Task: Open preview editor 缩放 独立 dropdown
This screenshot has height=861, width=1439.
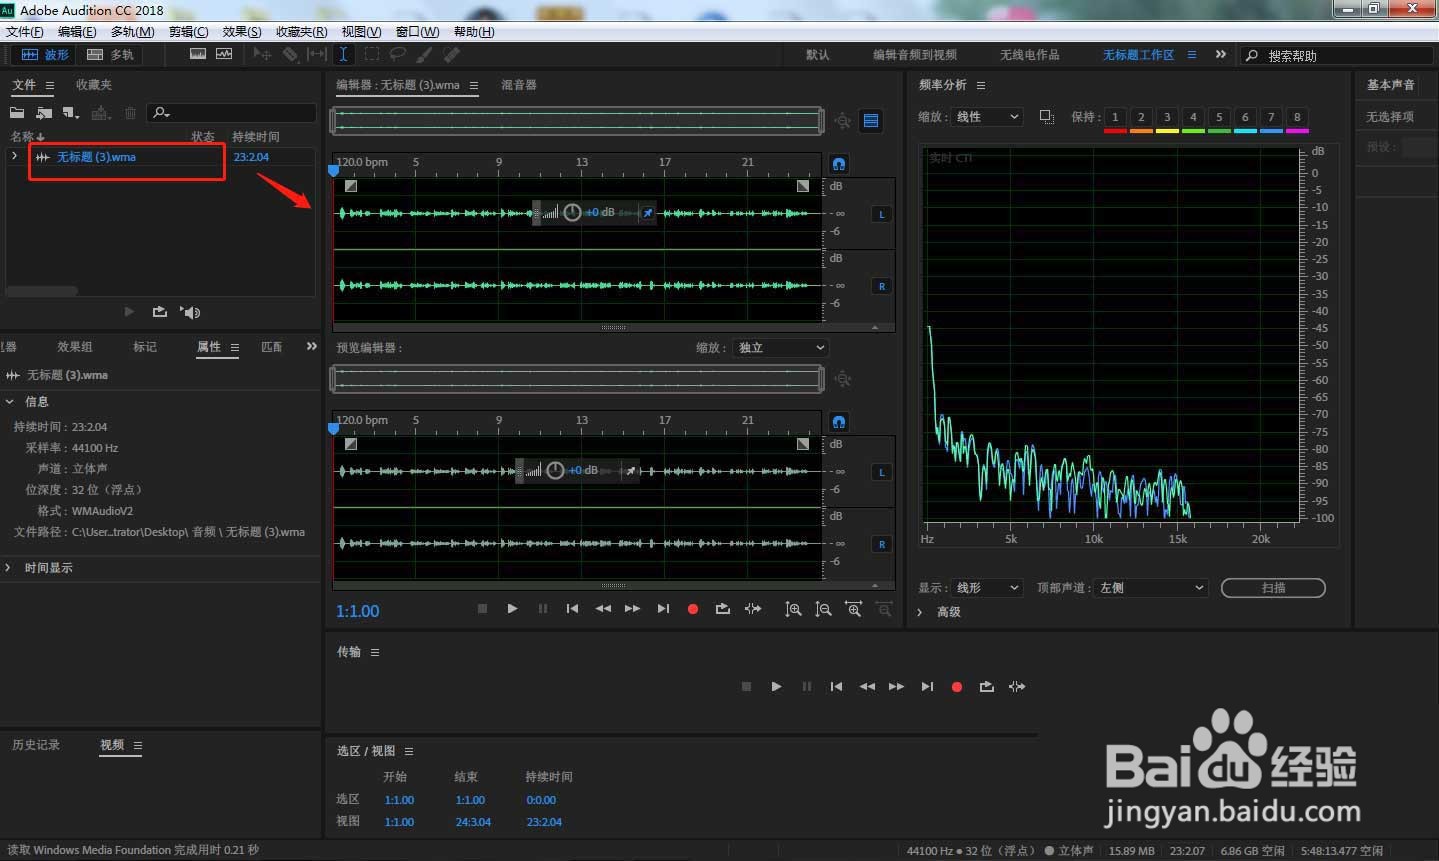Action: tap(781, 348)
